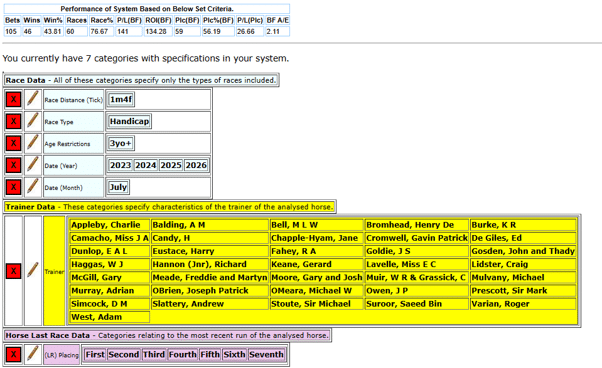Click trainer Gosden, John and Thady
The image size is (602, 368).
click(x=523, y=251)
